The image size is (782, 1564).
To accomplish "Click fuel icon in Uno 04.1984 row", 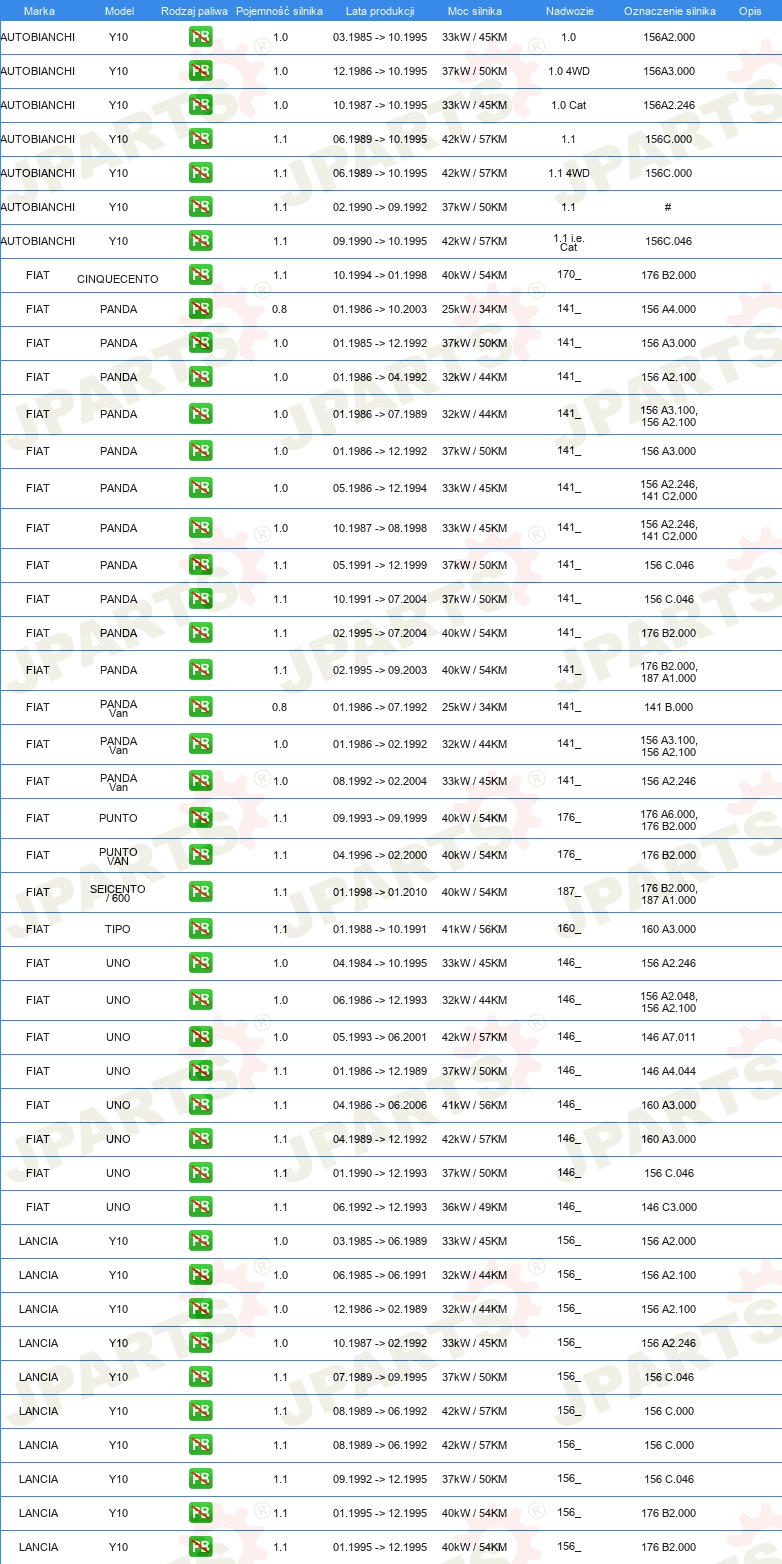I will pos(200,963).
